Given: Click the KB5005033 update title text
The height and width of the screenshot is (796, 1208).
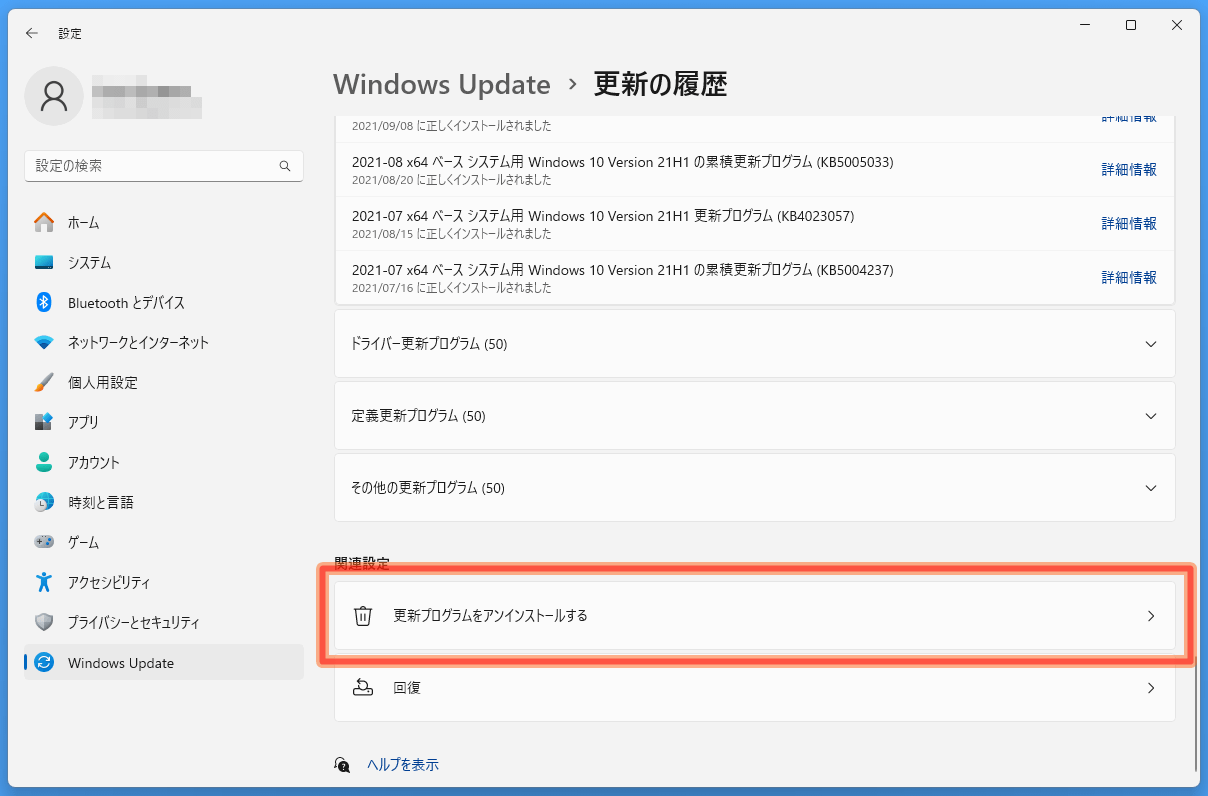Looking at the screenshot, I should 622,162.
